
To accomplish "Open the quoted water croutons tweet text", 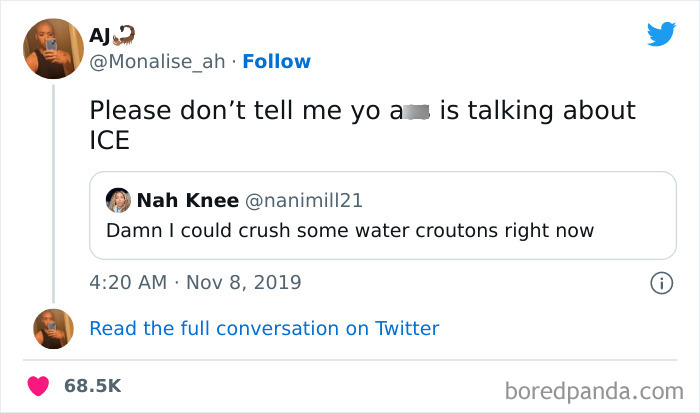I will [350, 231].
